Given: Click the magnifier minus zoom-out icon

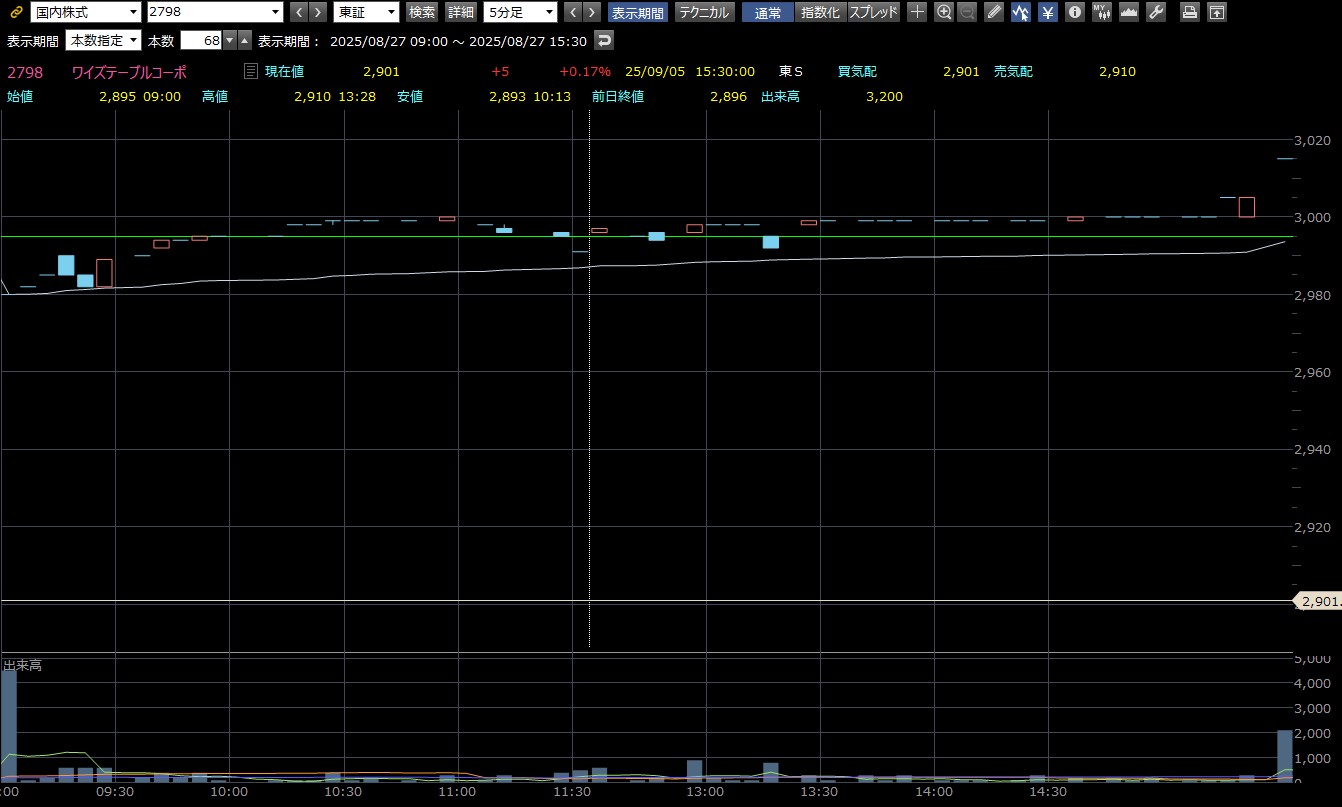Looking at the screenshot, I should tap(967, 12).
